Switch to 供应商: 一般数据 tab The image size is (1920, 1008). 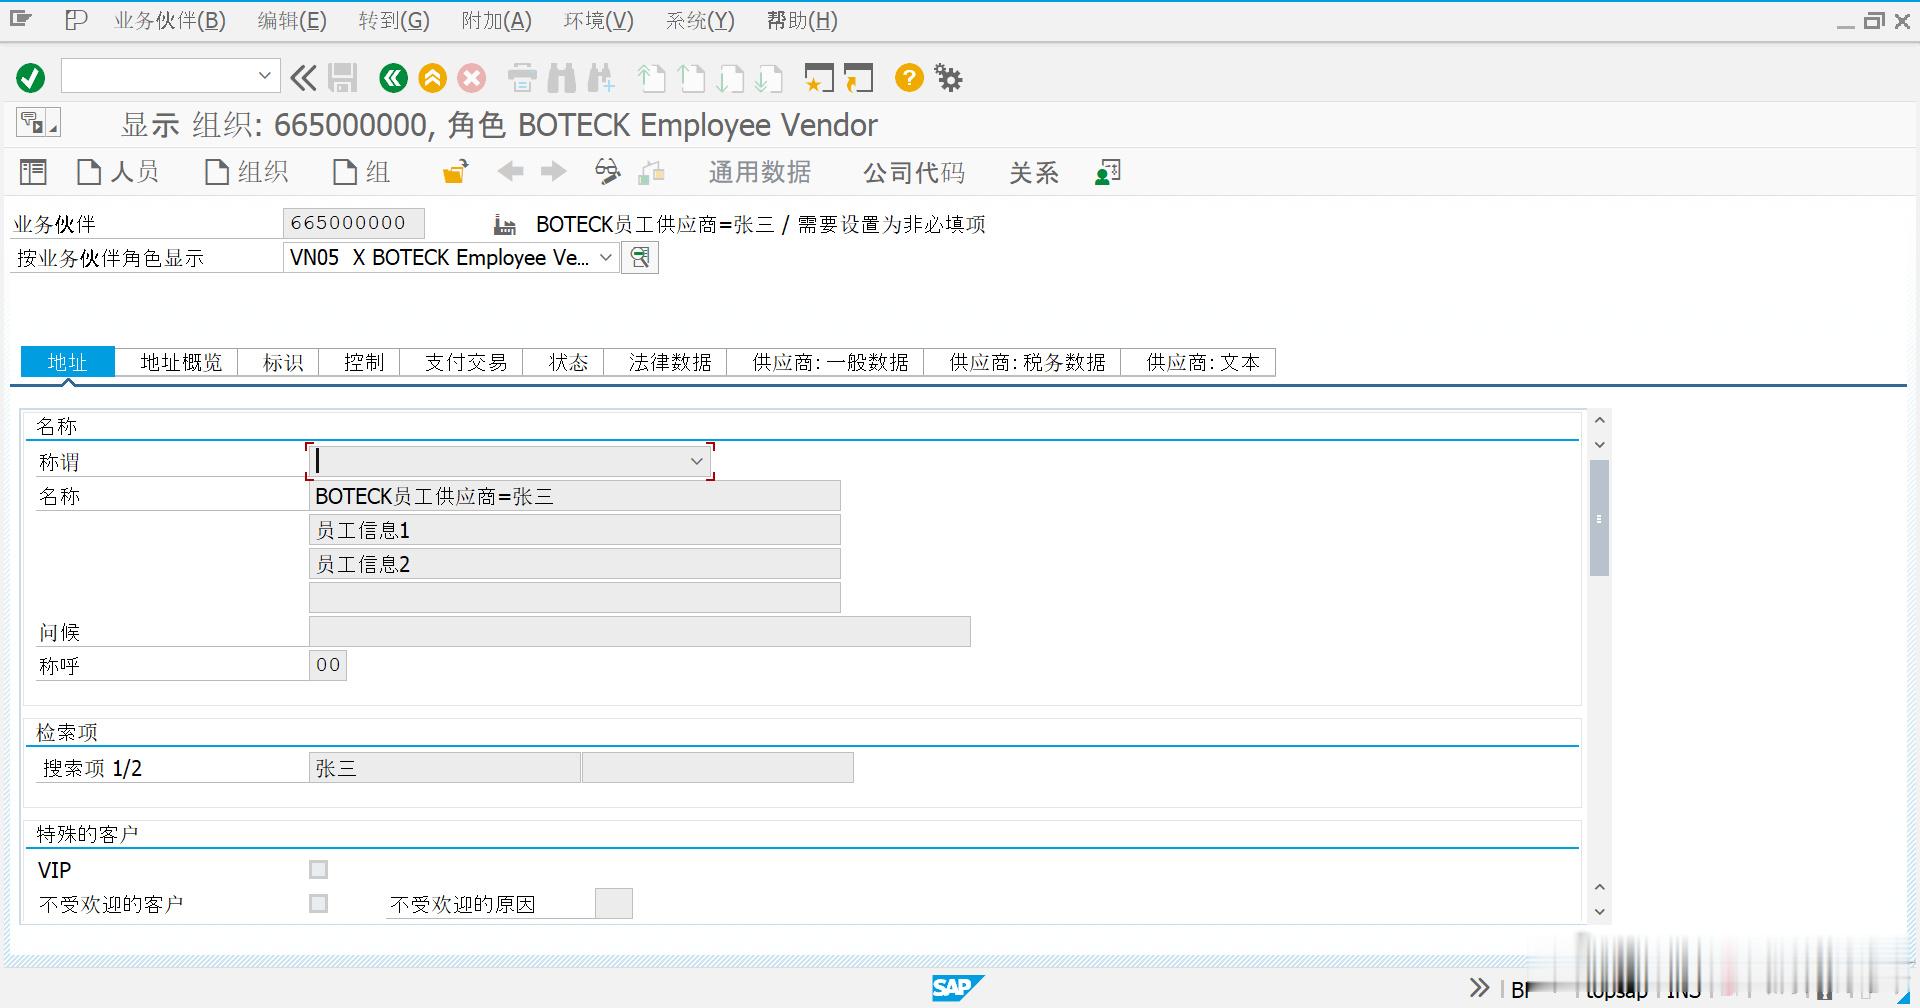(830, 362)
